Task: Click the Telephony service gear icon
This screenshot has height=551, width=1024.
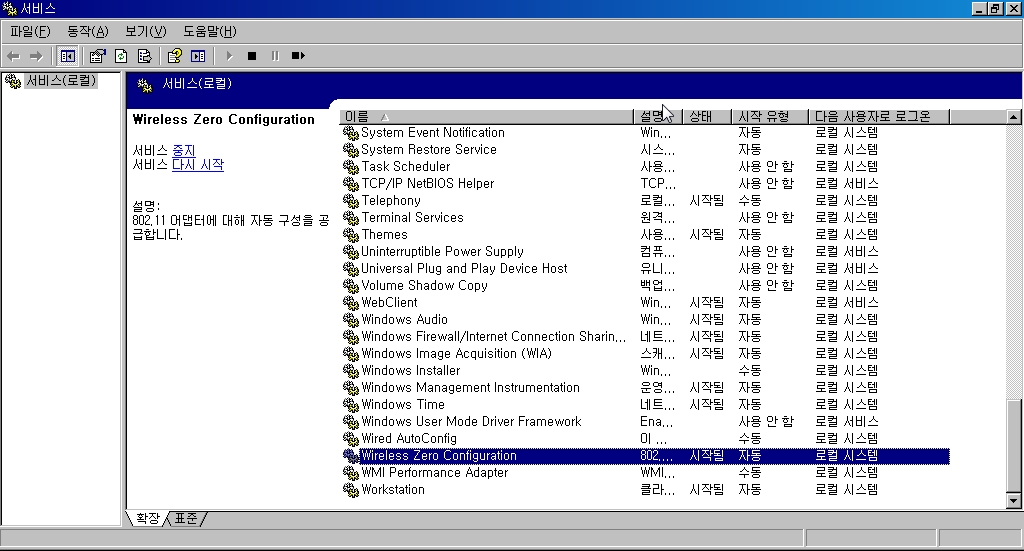Action: point(351,200)
